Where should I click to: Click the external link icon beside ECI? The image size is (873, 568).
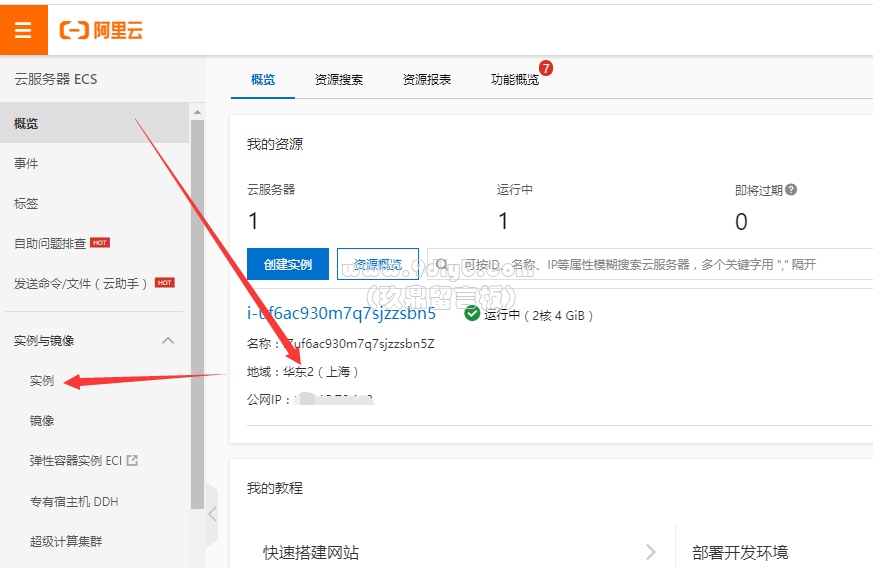[x=132, y=461]
